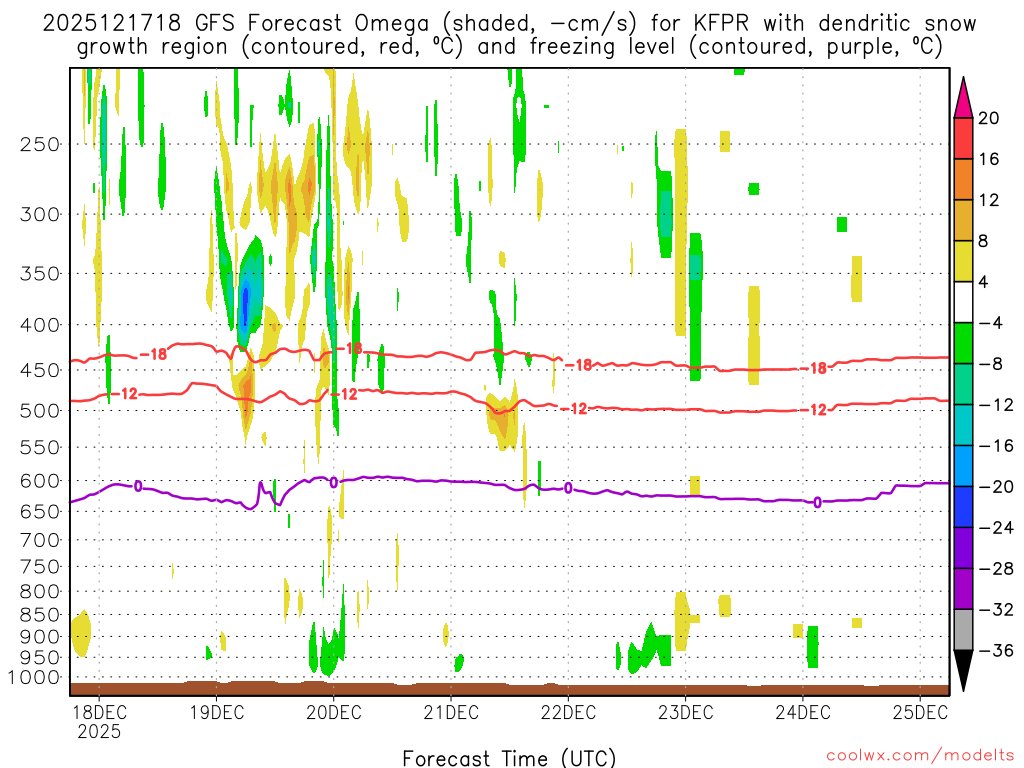
Task: Click the 20DEC date label
Action: click(x=334, y=712)
